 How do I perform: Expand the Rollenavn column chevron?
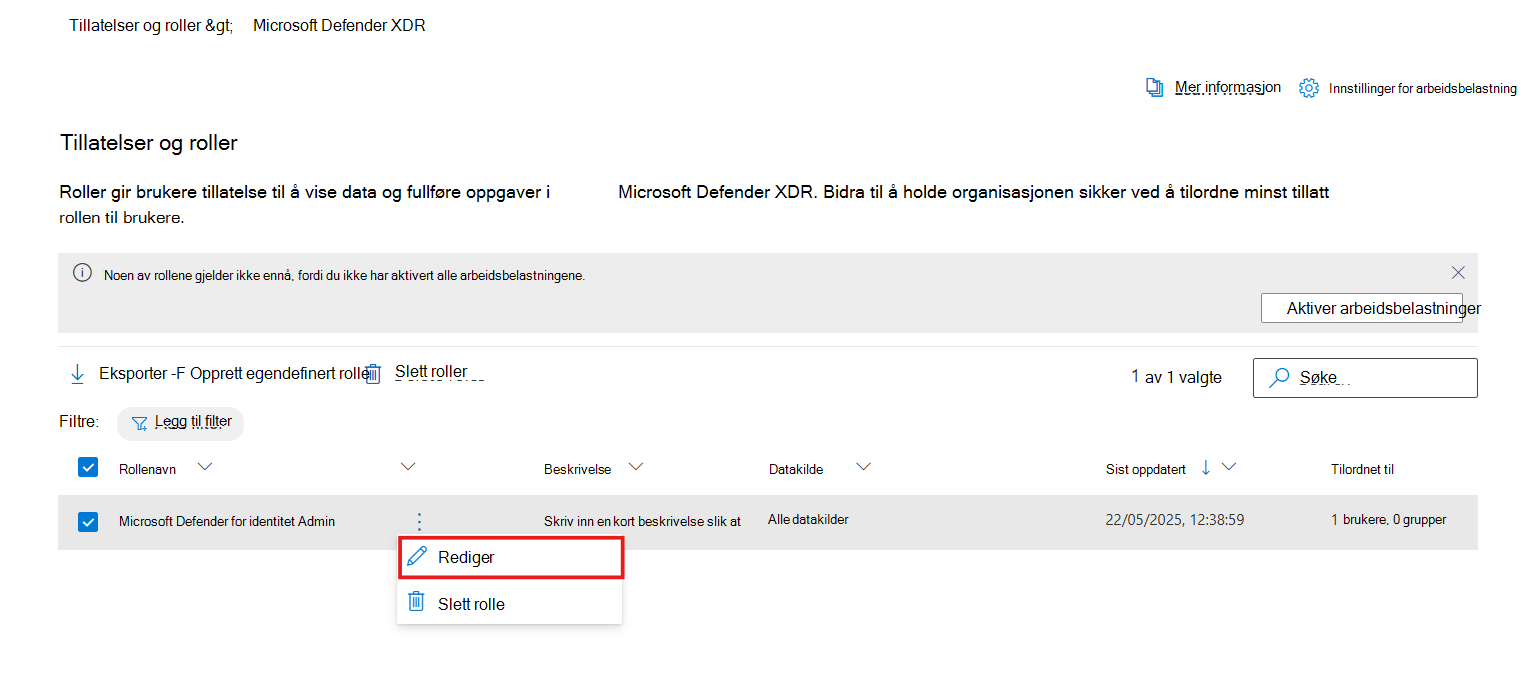(205, 467)
